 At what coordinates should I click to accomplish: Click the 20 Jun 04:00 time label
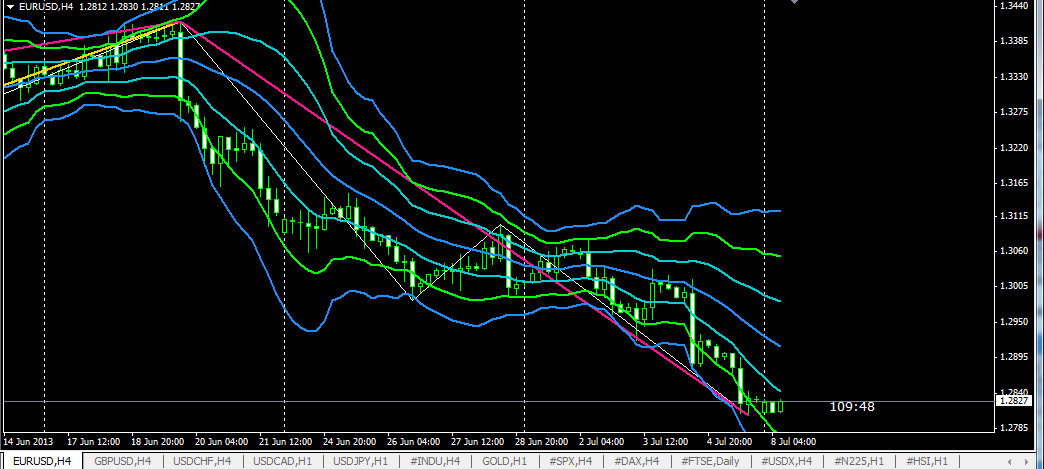coord(222,442)
